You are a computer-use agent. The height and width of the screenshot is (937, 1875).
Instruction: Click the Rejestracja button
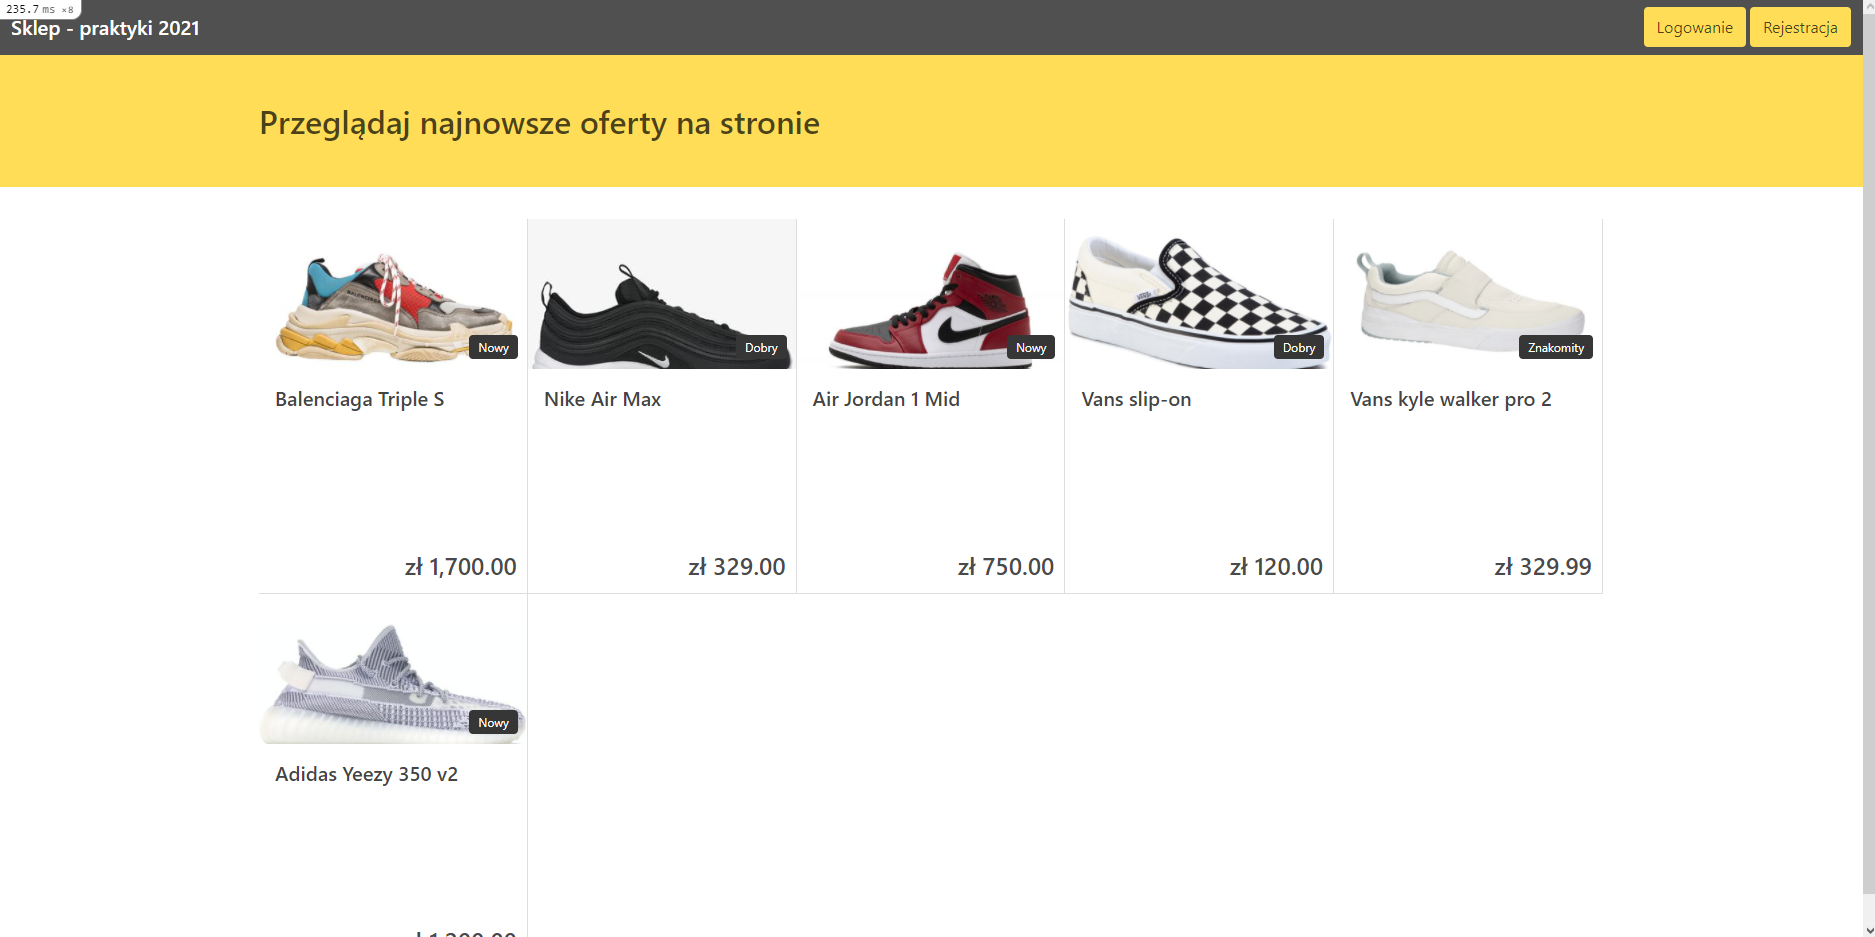(x=1800, y=27)
